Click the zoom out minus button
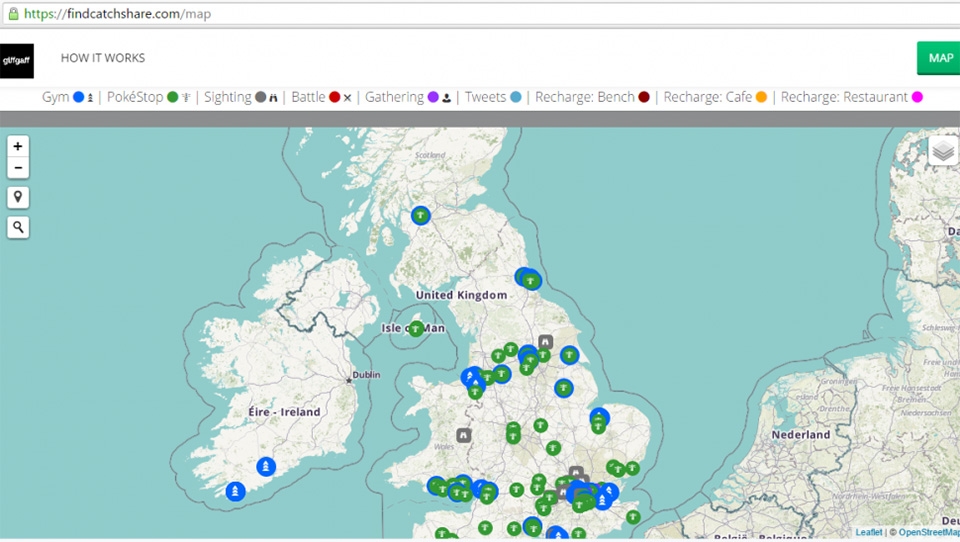Screen dimensions: 960x542 (x=18, y=167)
